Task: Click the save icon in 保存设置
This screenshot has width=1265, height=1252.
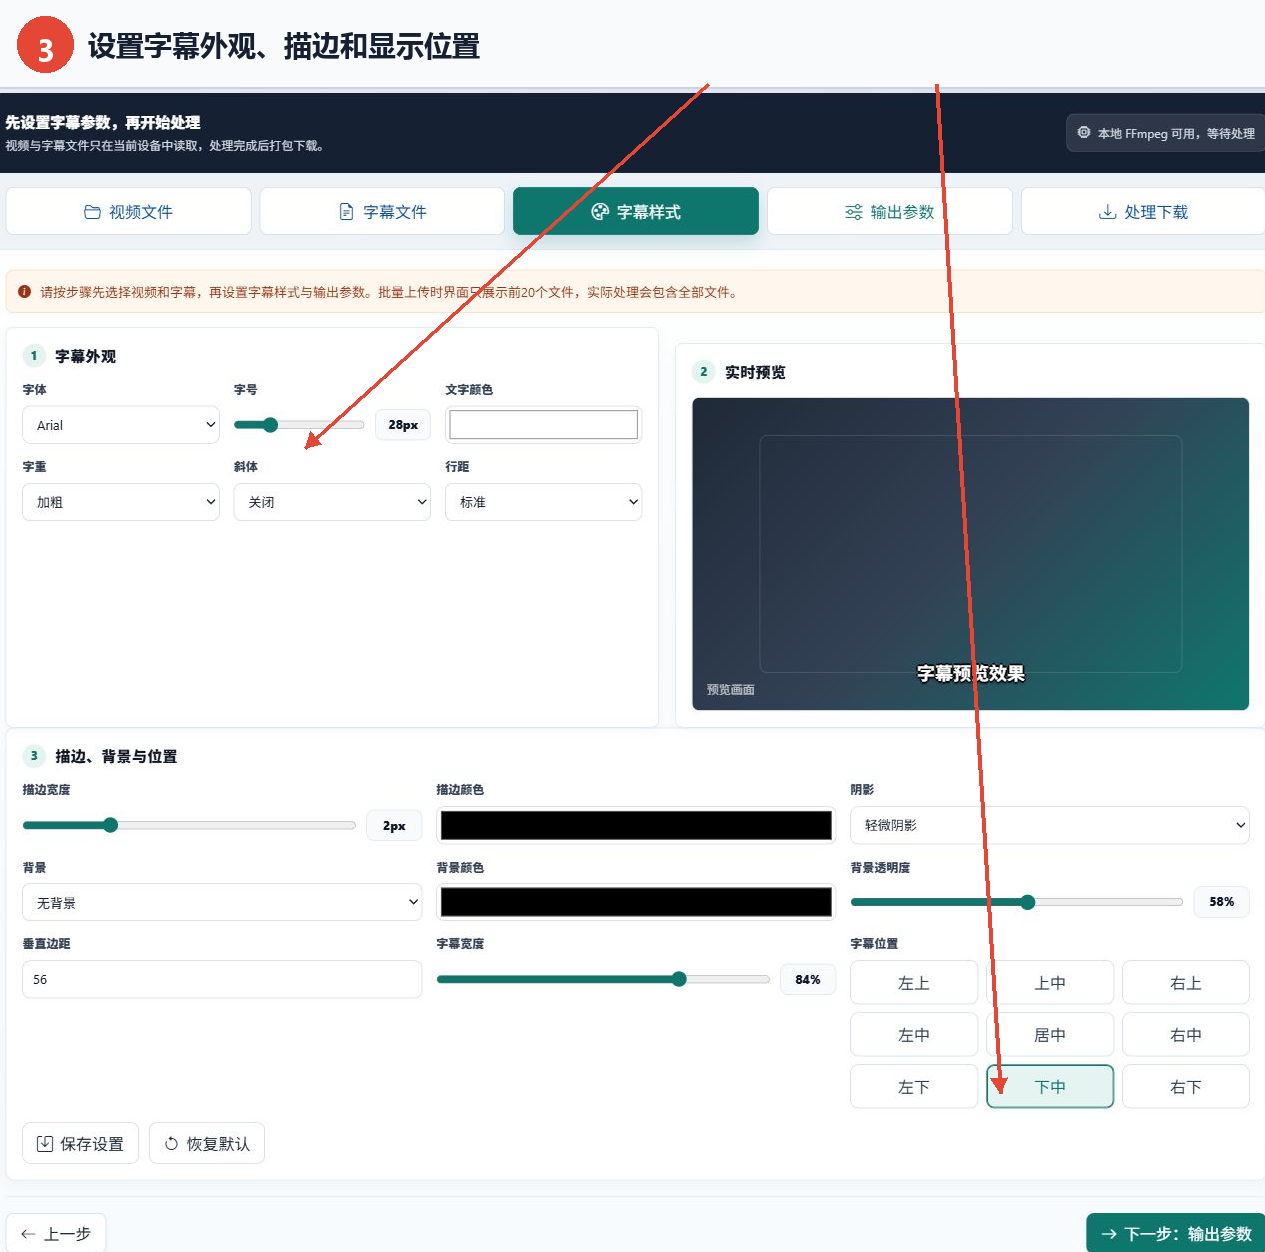Action: 45,1143
